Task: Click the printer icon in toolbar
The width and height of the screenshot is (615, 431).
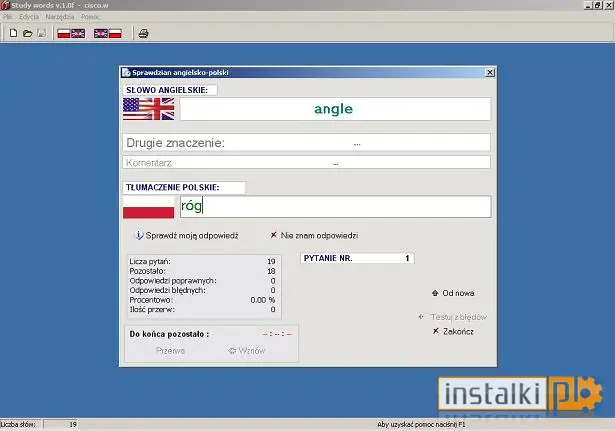Action: (x=144, y=34)
